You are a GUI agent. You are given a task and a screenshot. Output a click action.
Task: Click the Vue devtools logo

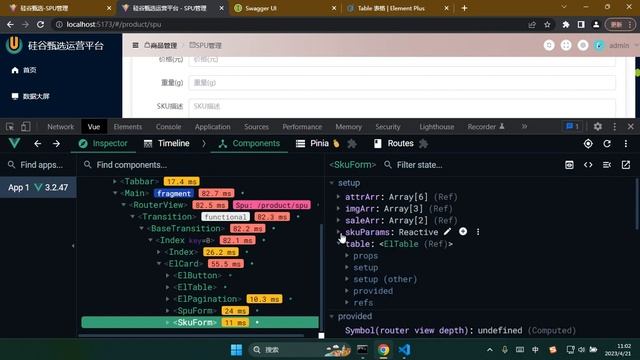pos(14,143)
